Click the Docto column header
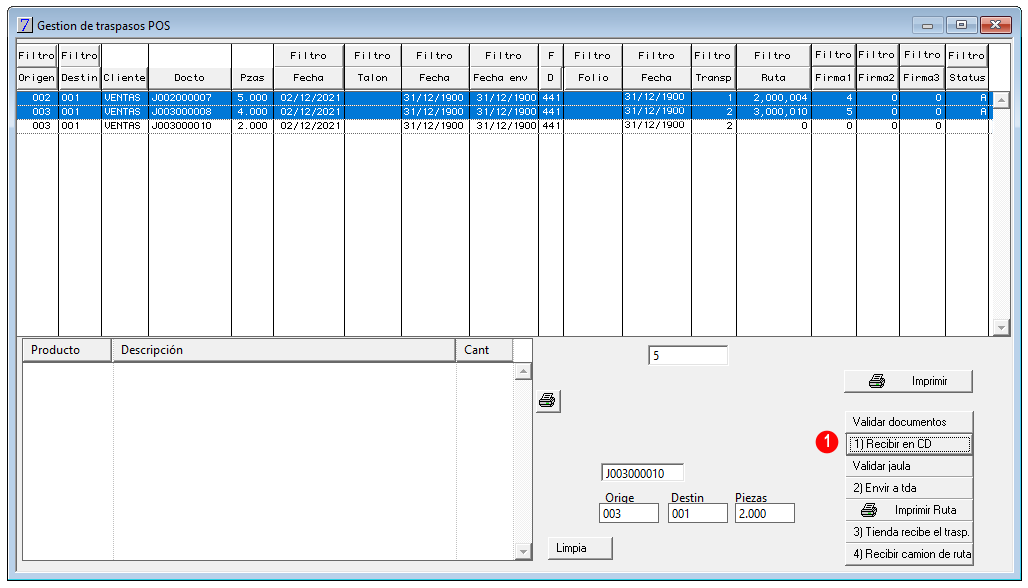 [x=189, y=77]
